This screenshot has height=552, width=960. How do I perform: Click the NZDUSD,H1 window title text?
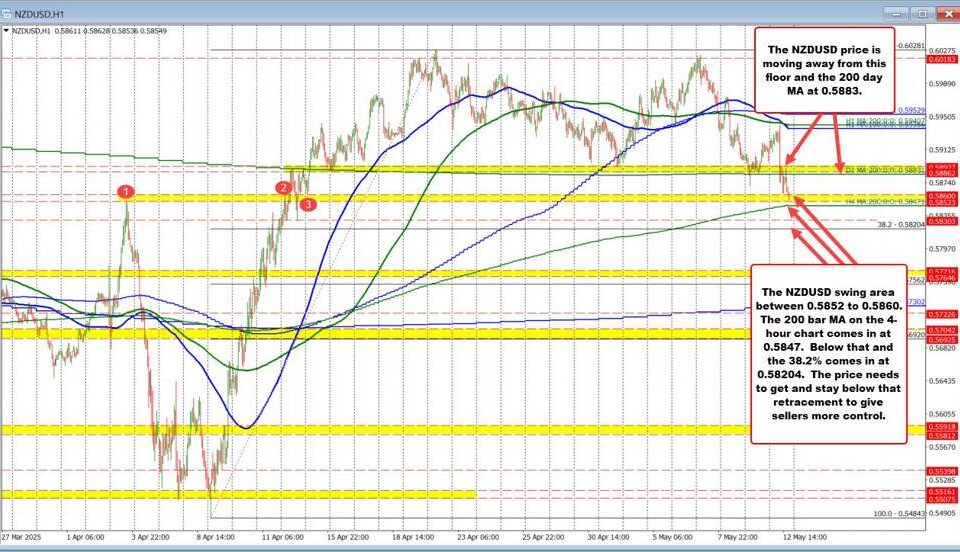click(37, 13)
